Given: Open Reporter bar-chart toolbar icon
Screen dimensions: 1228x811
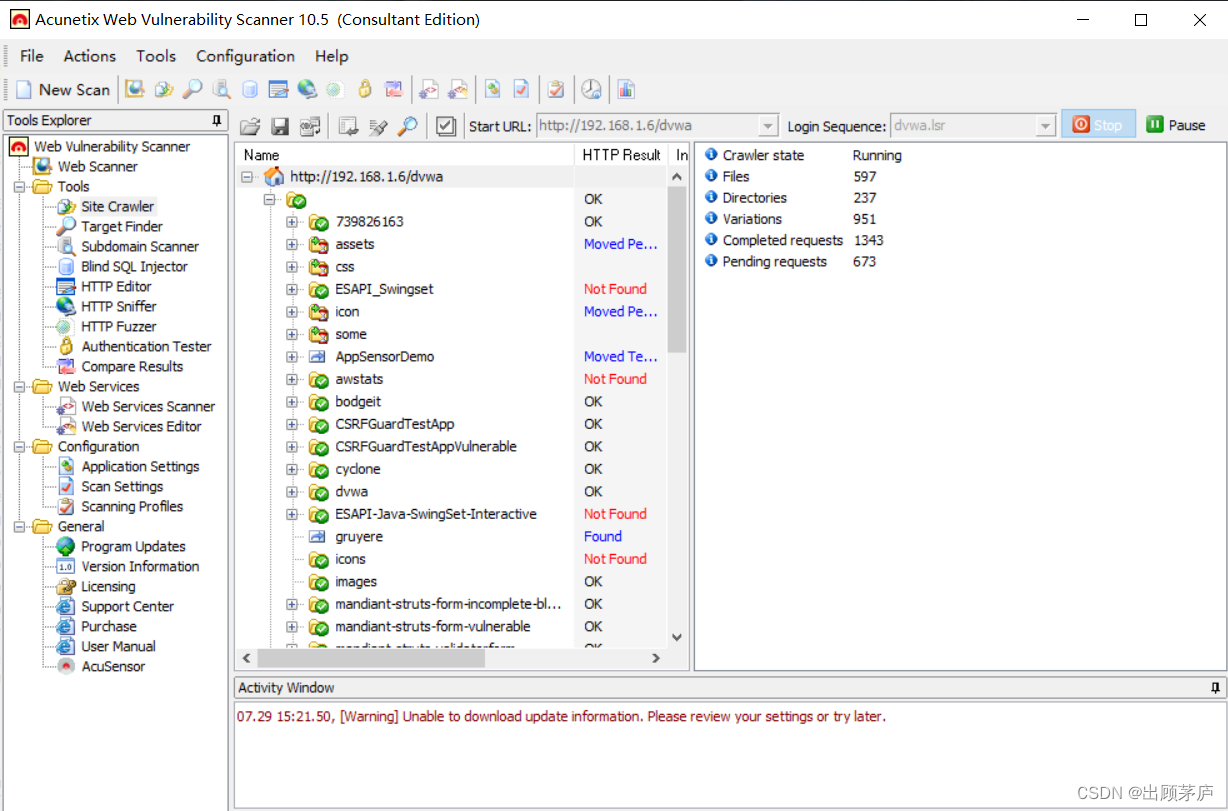Looking at the screenshot, I should pyautogui.click(x=626, y=89).
